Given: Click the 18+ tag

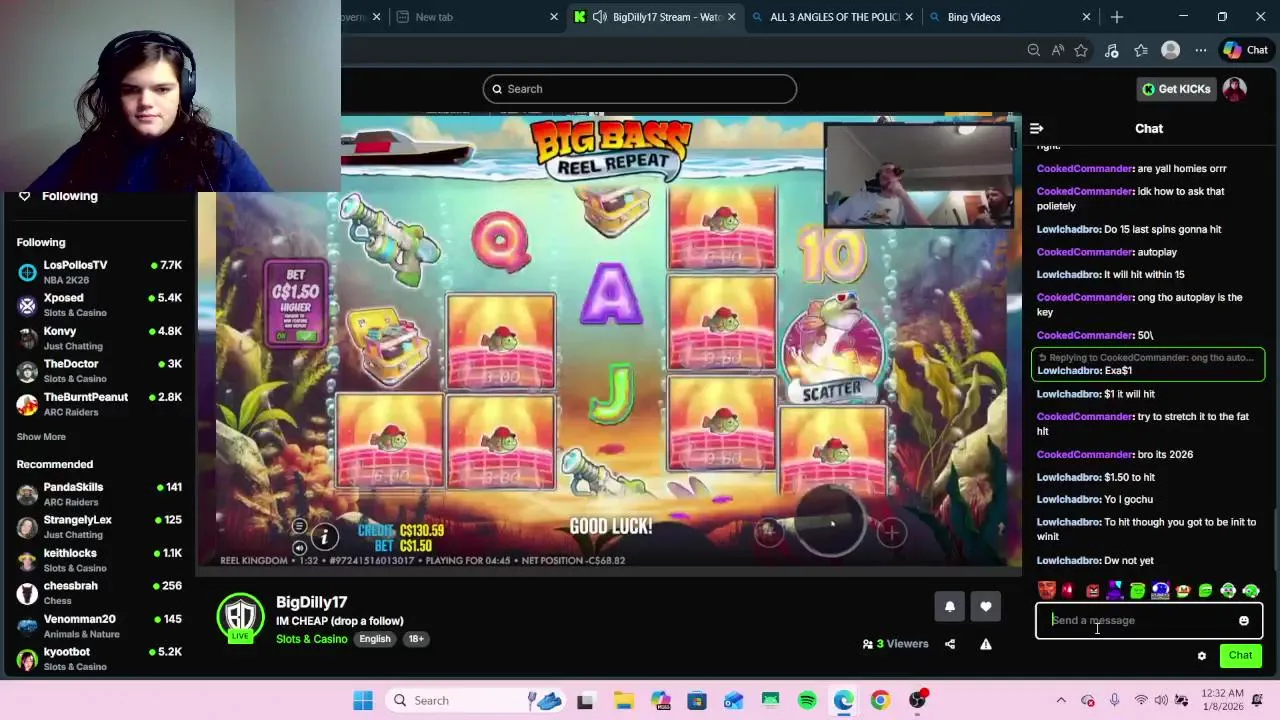Looking at the screenshot, I should (x=415, y=639).
